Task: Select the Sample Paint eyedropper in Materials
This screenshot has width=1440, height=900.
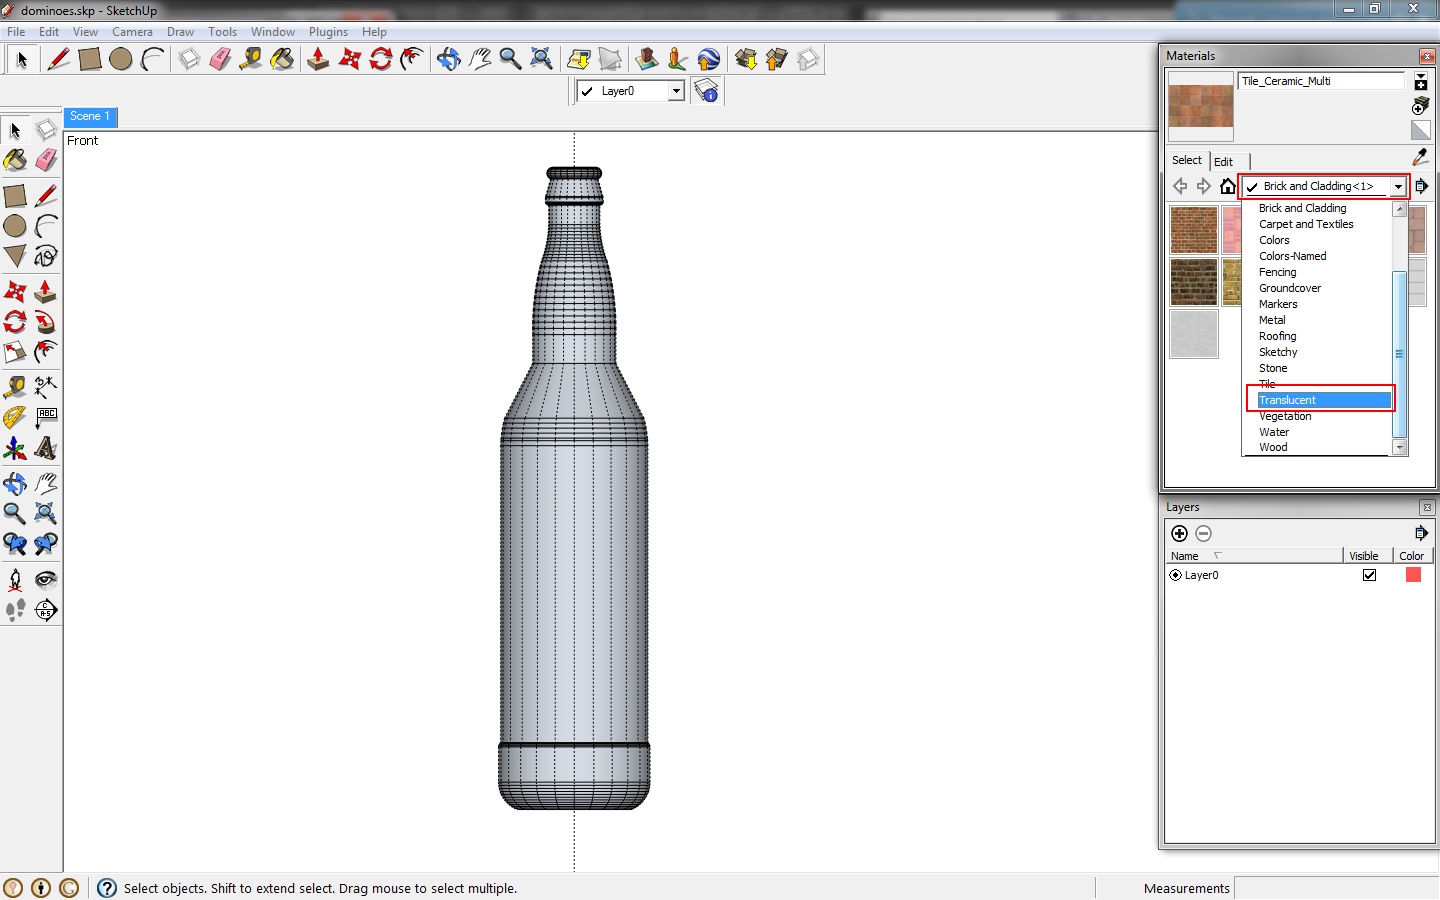Action: [x=1421, y=157]
